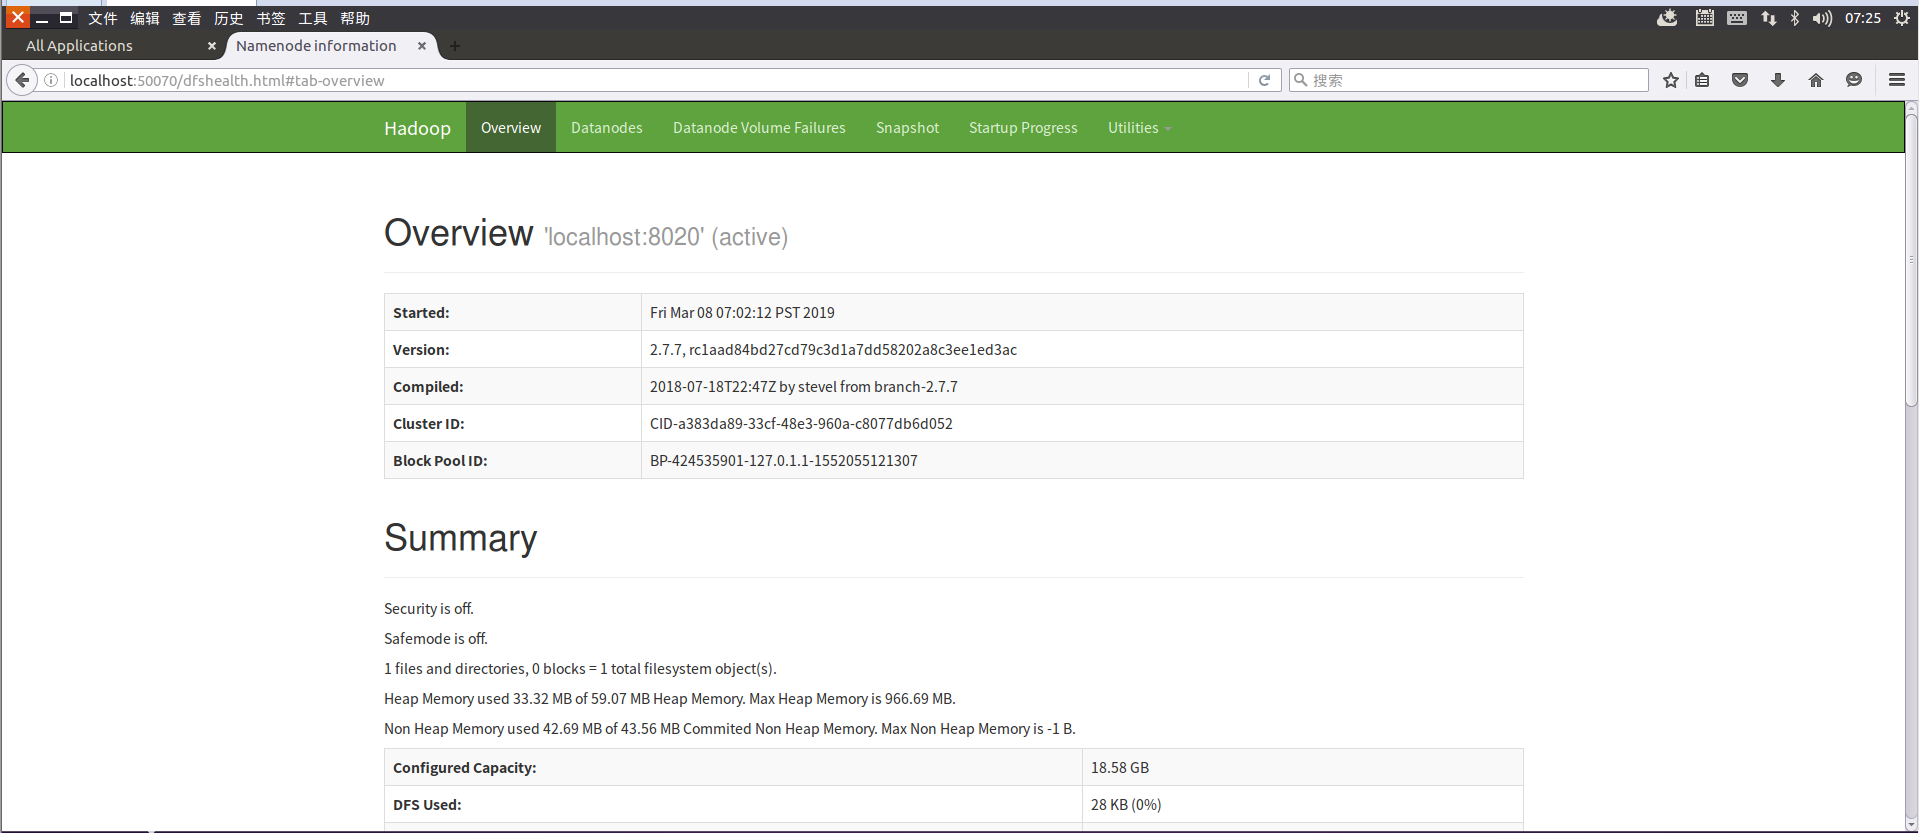Image resolution: width=1920 pixels, height=833 pixels.
Task: Select the Namenode information tab
Action: click(330, 46)
